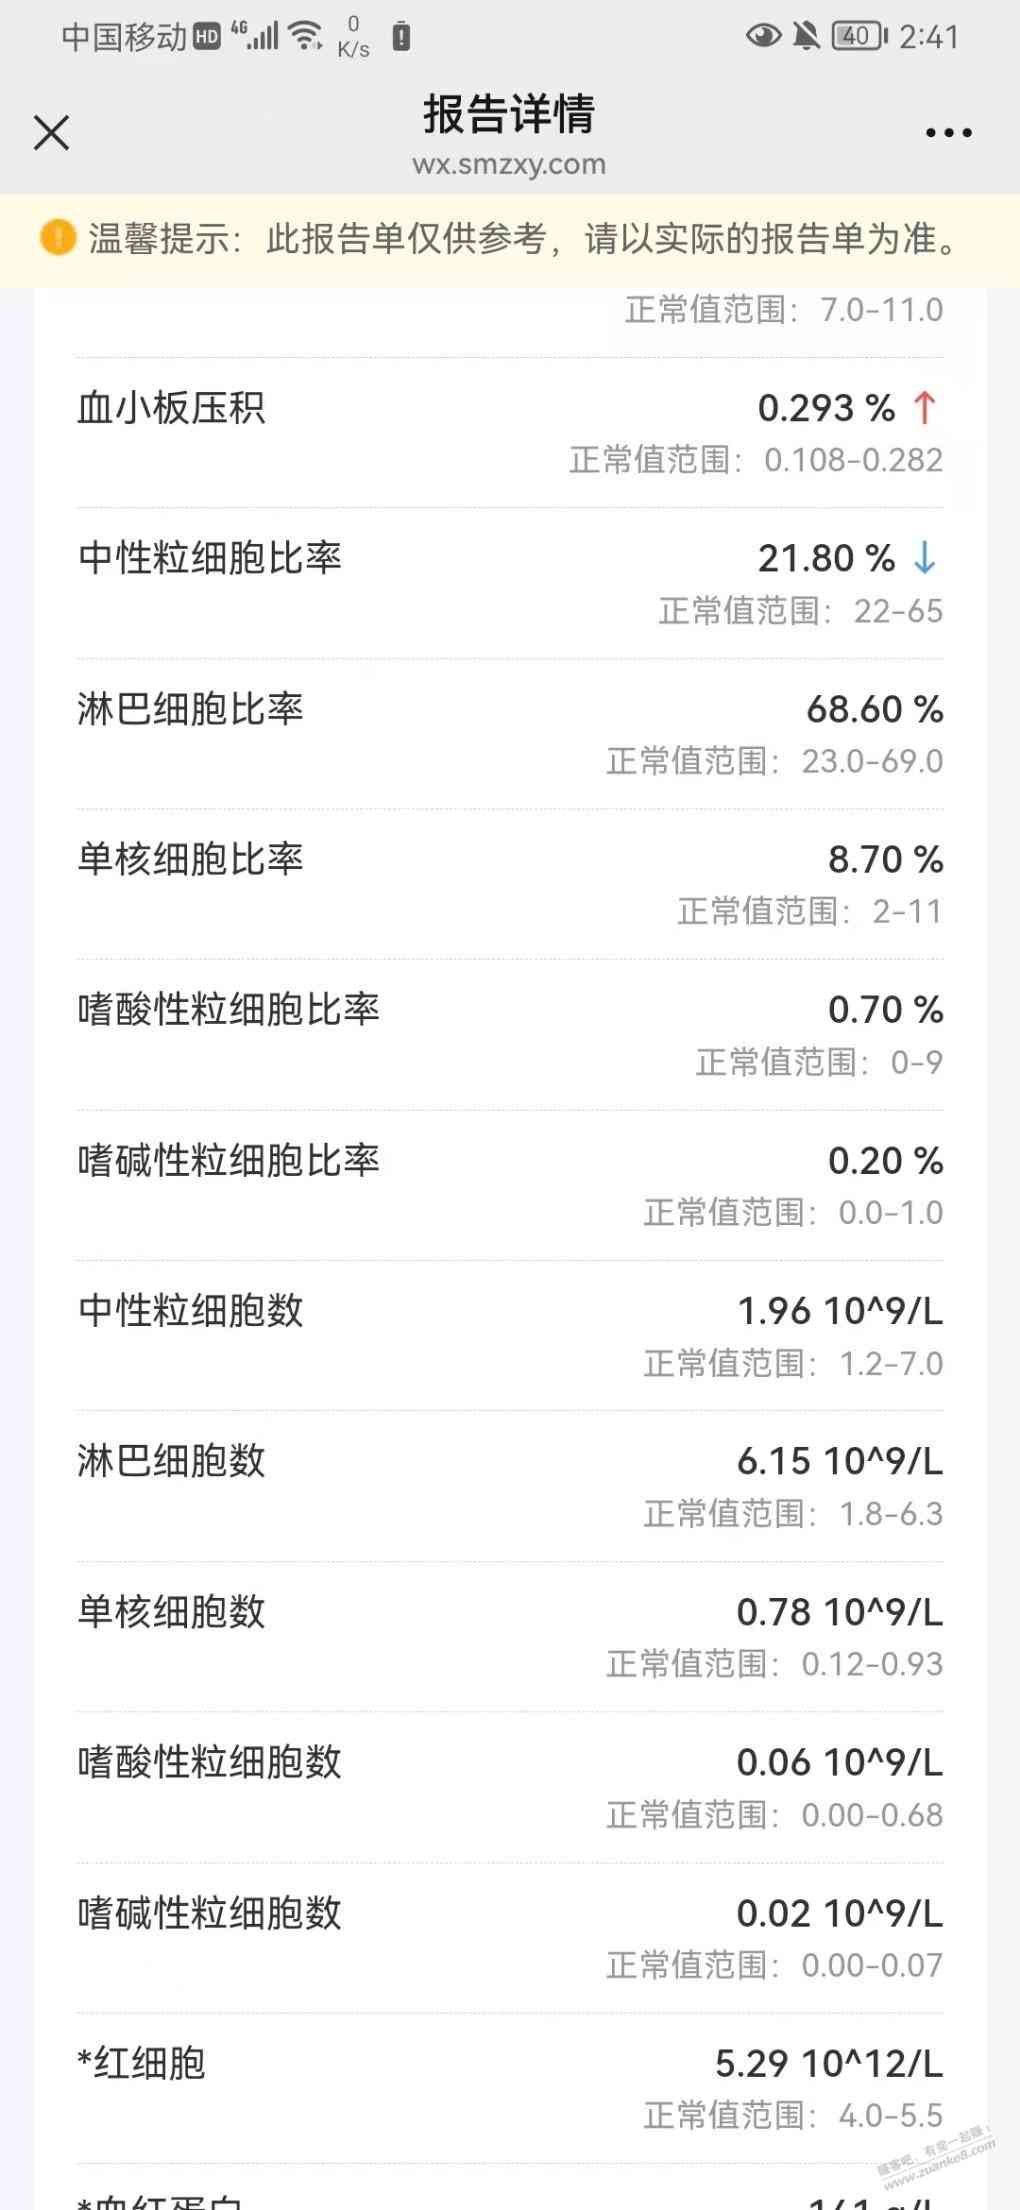The width and height of the screenshot is (1020, 2210).
Task: Tap the 单核细胞比率 label
Action: click(x=190, y=859)
